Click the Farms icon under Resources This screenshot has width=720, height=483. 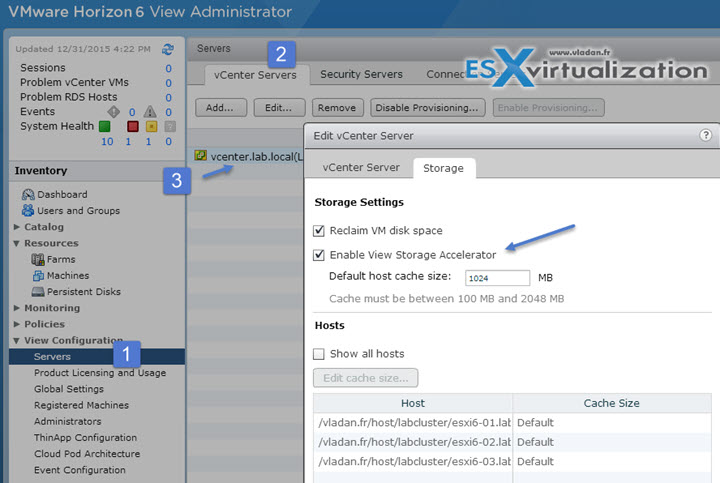[x=38, y=259]
